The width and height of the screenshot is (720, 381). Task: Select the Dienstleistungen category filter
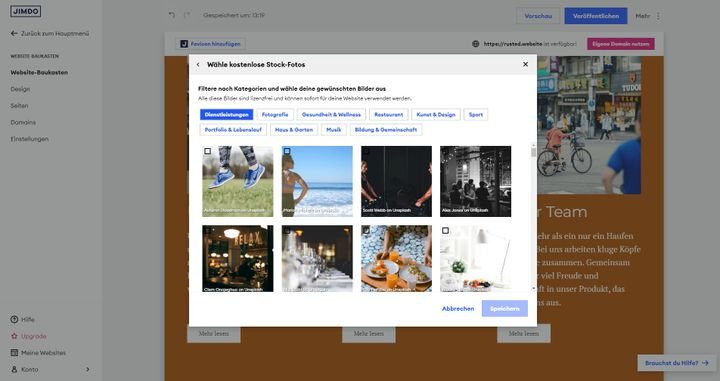(226, 115)
